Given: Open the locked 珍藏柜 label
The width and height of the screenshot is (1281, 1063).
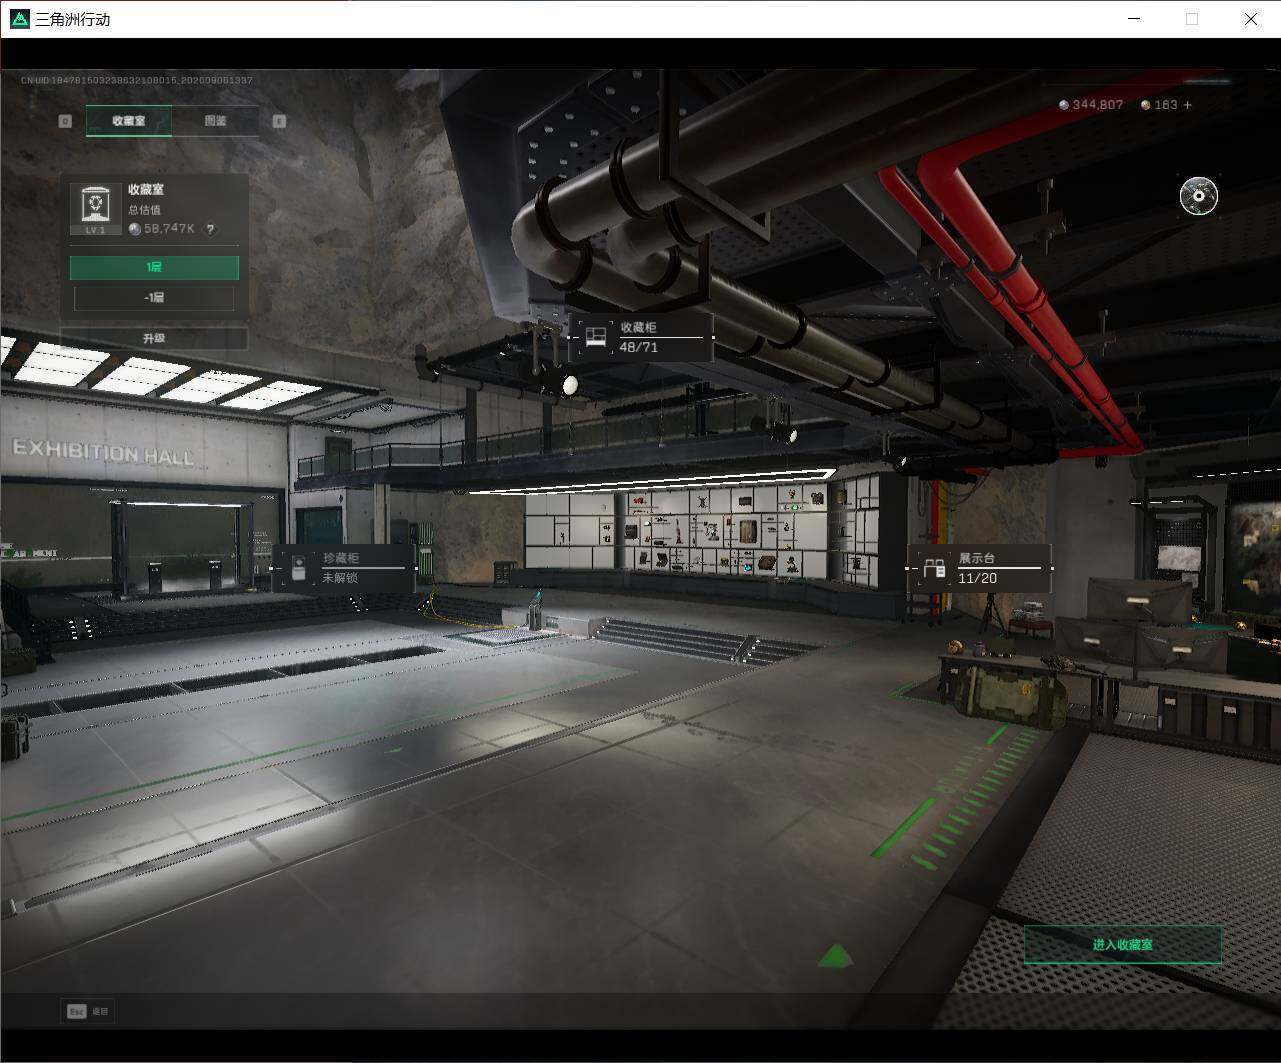Looking at the screenshot, I should coord(344,568).
